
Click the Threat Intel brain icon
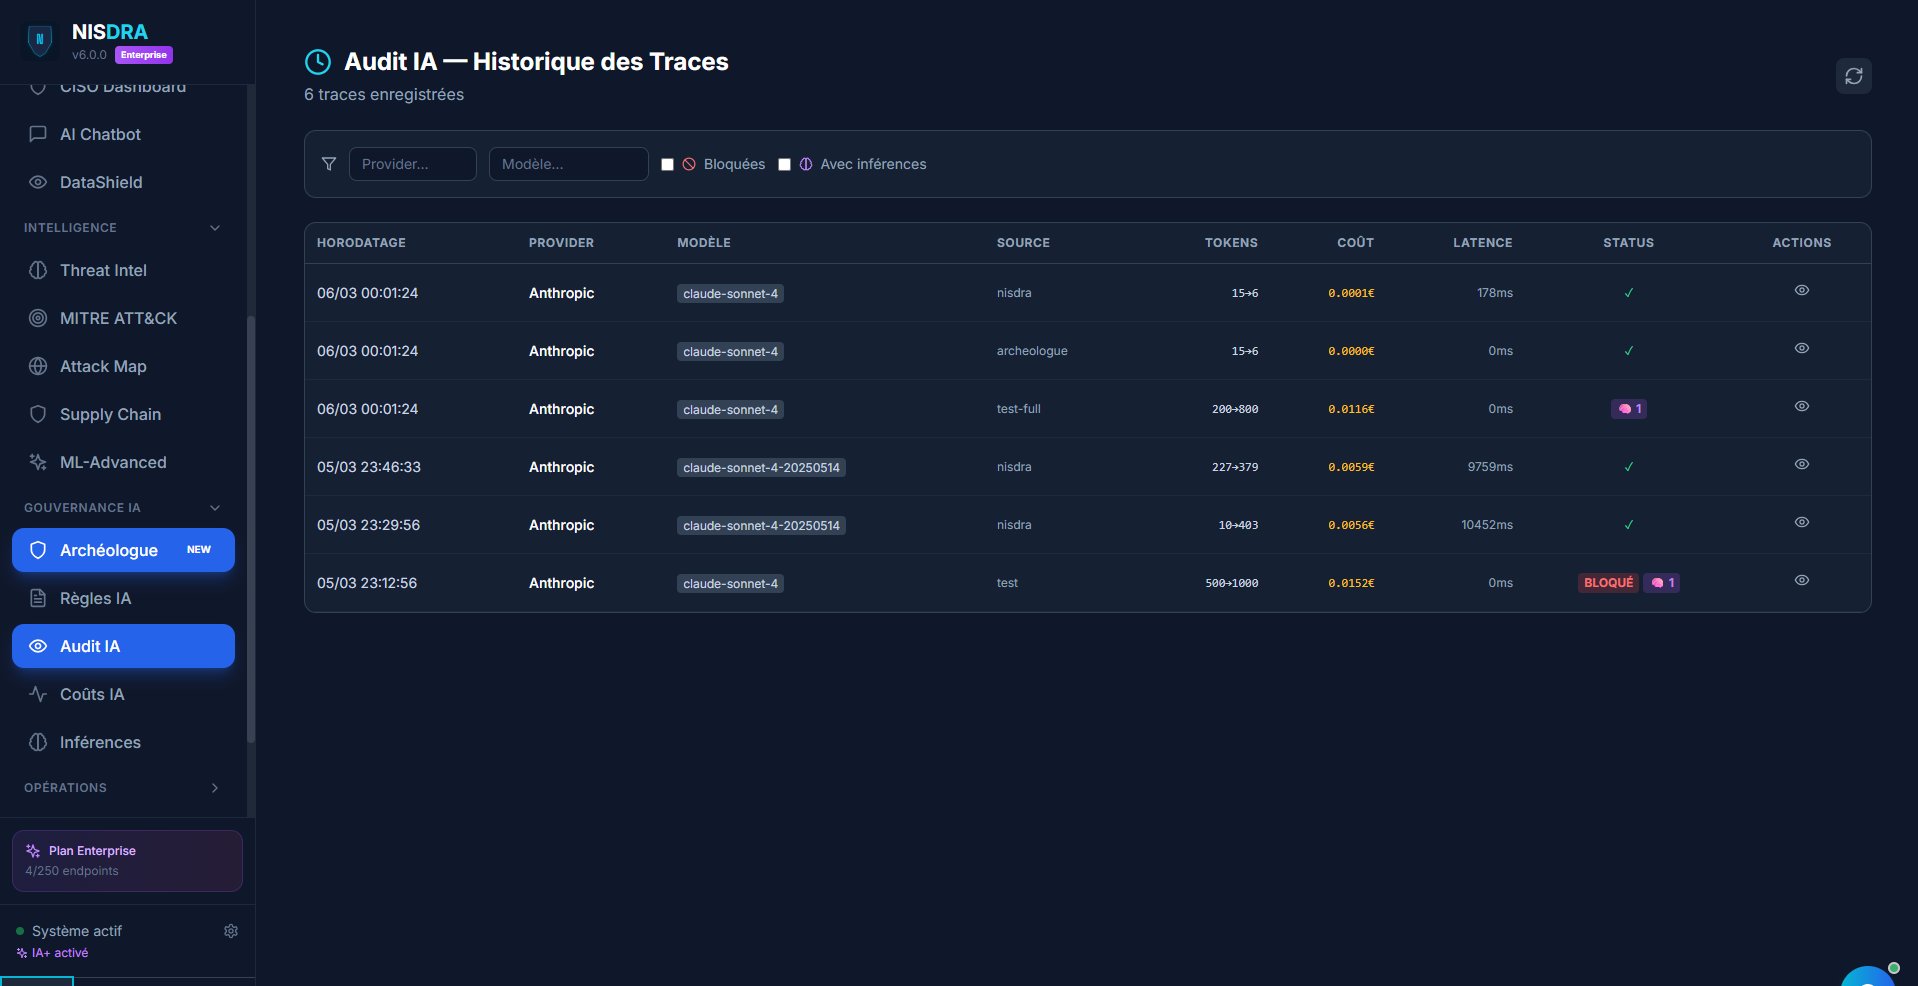click(x=38, y=270)
